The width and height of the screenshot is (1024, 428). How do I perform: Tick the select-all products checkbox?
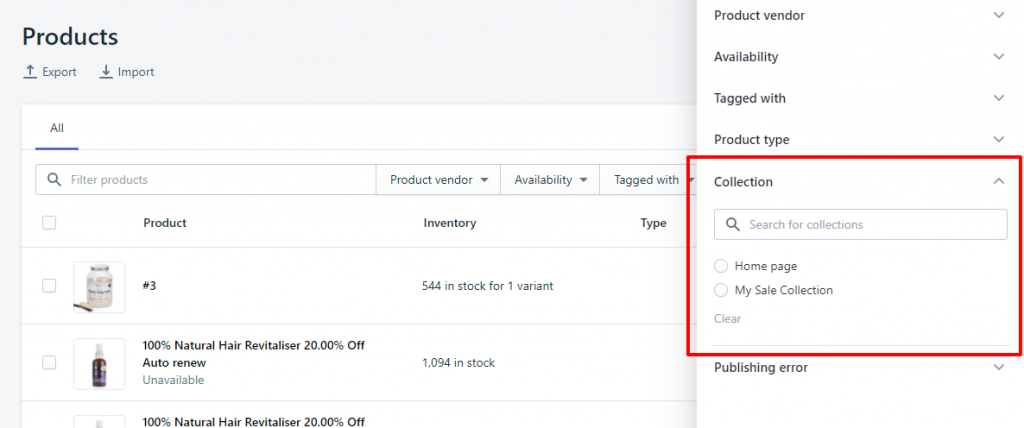click(x=49, y=223)
